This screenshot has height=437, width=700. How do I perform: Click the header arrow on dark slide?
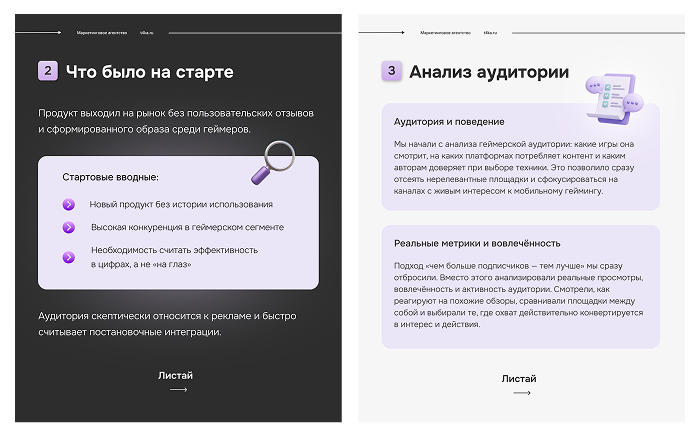40,32
